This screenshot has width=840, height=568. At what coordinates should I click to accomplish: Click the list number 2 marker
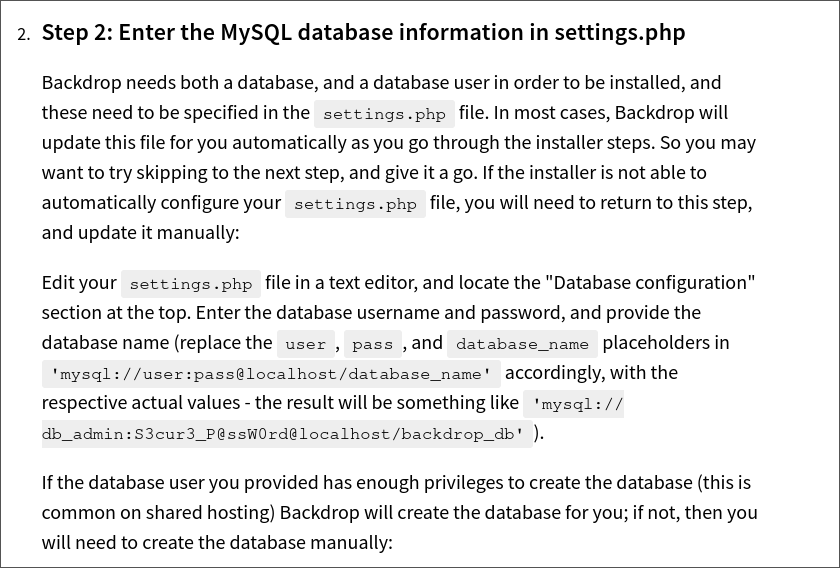point(24,34)
